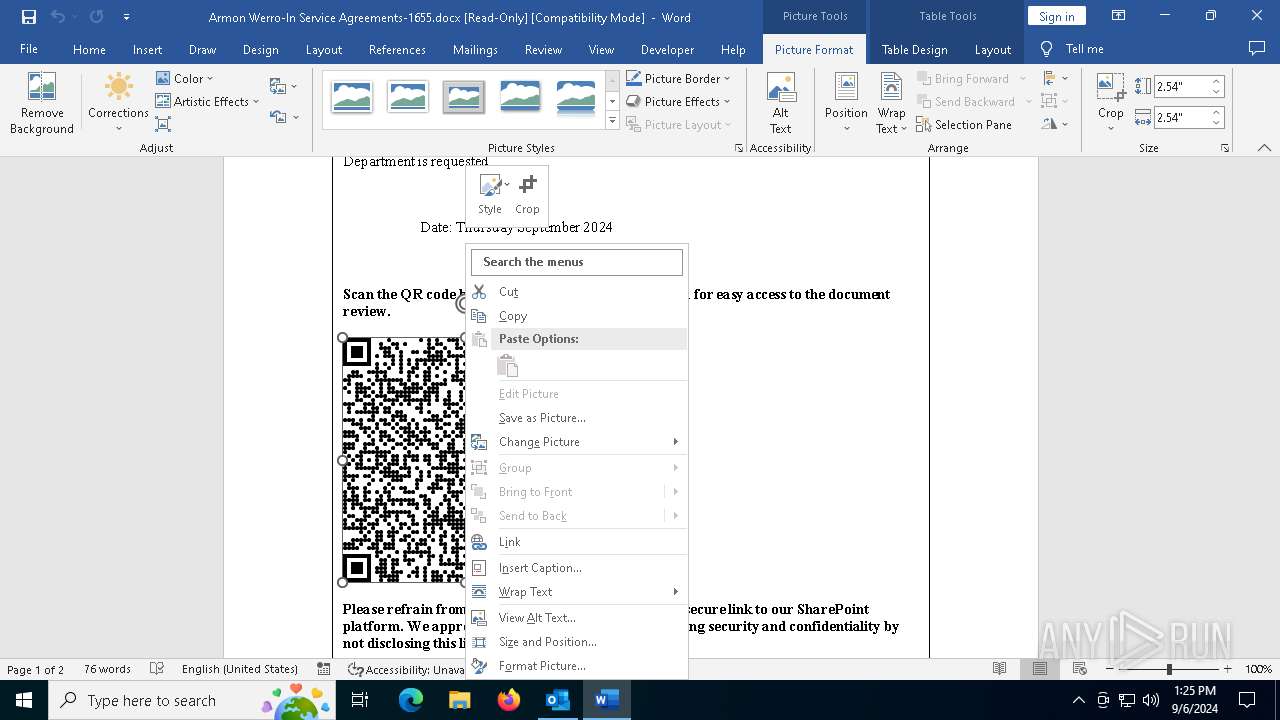1280x720 pixels.
Task: Click the Remove Background icon
Action: 42,103
